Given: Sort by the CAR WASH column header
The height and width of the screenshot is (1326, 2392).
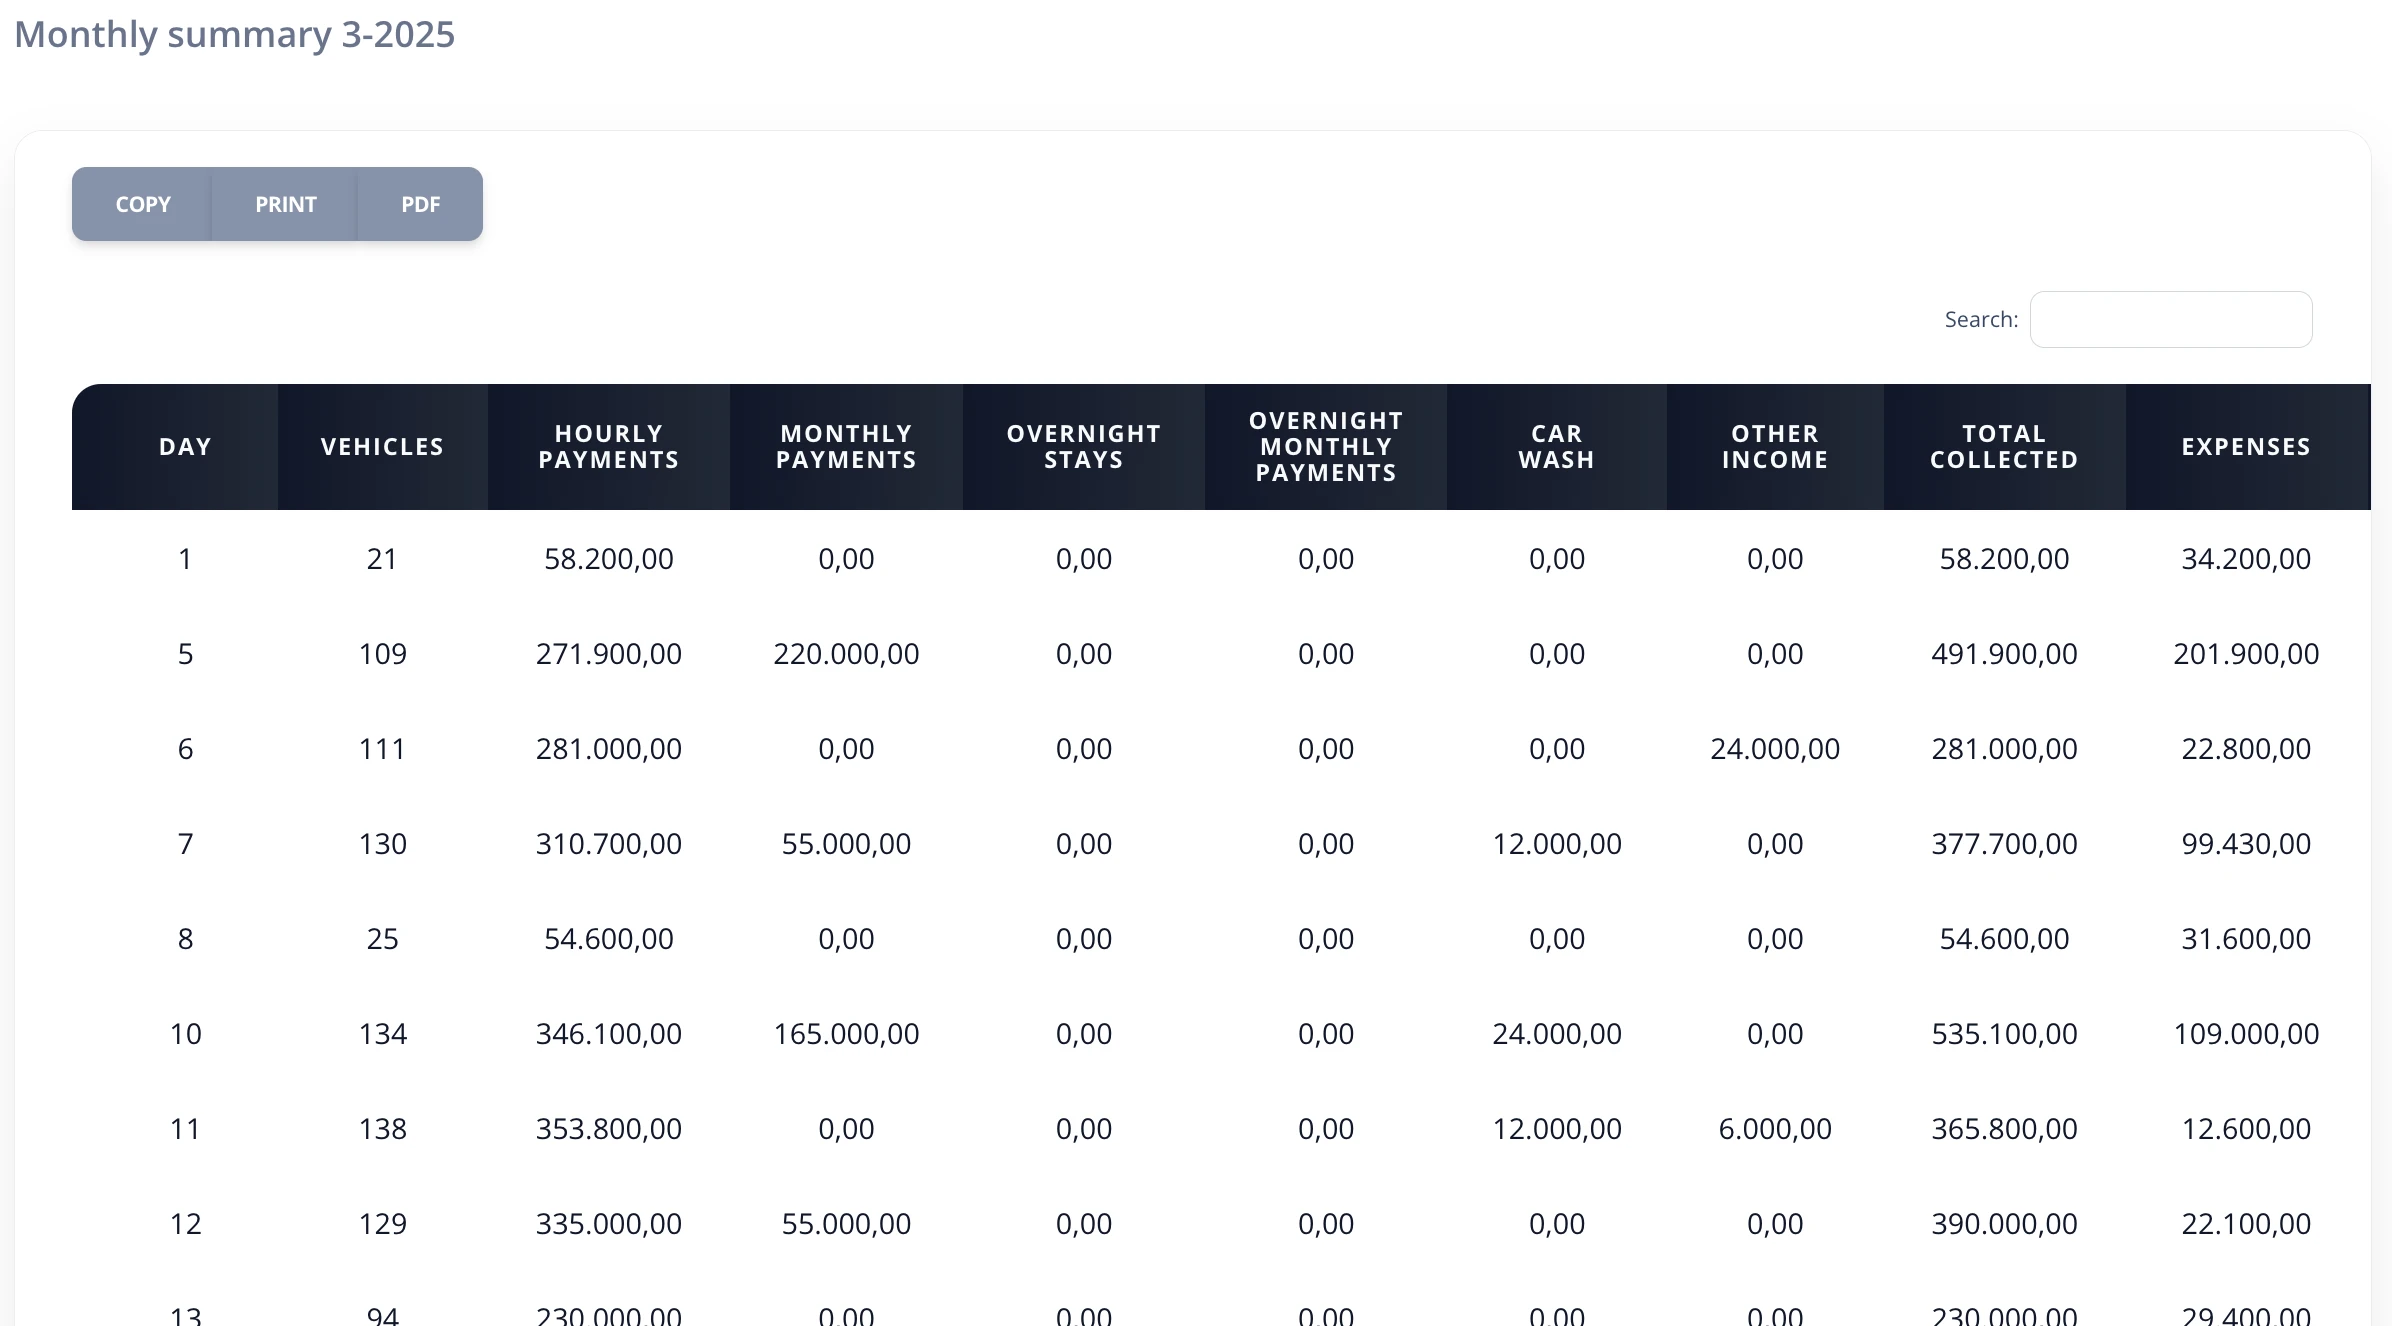Looking at the screenshot, I should point(1557,447).
